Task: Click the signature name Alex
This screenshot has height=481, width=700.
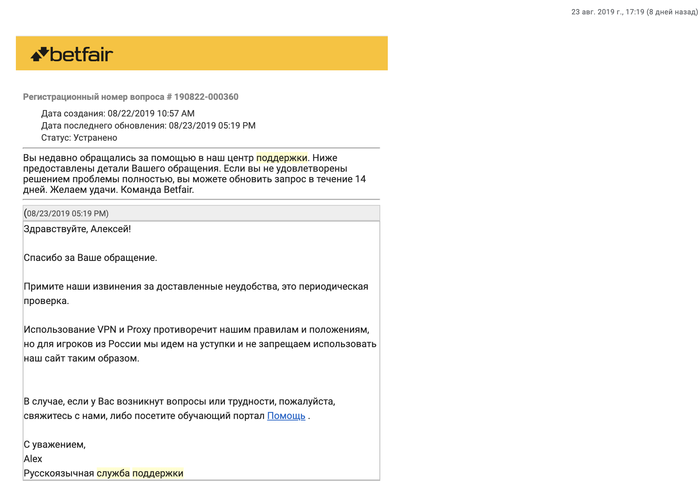Action: coord(33,459)
